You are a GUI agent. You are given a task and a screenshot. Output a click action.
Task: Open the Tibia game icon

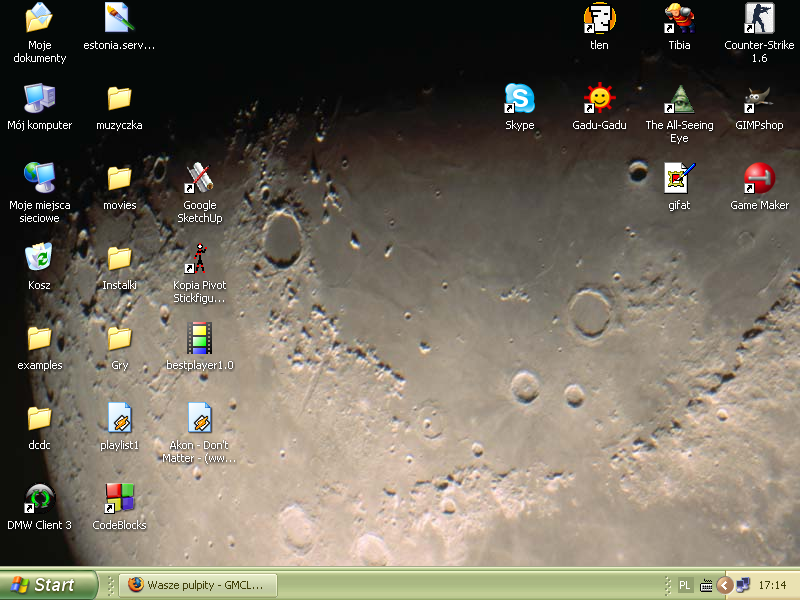coord(679,19)
